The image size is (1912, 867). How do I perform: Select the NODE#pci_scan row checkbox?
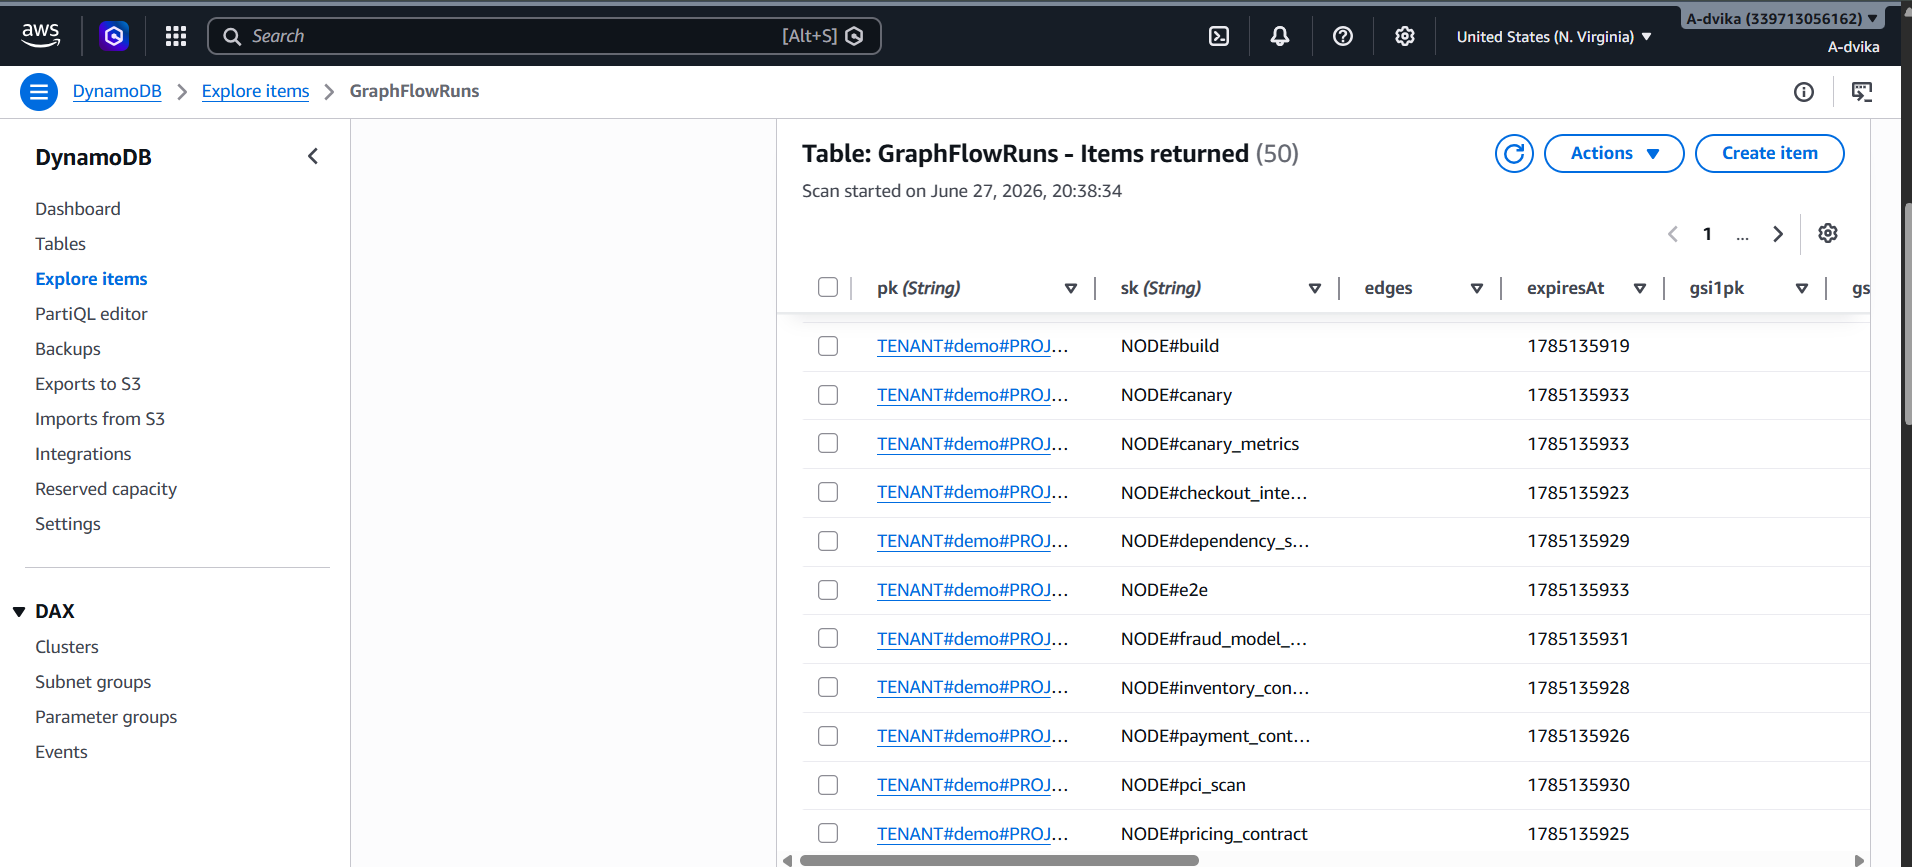[828, 785]
